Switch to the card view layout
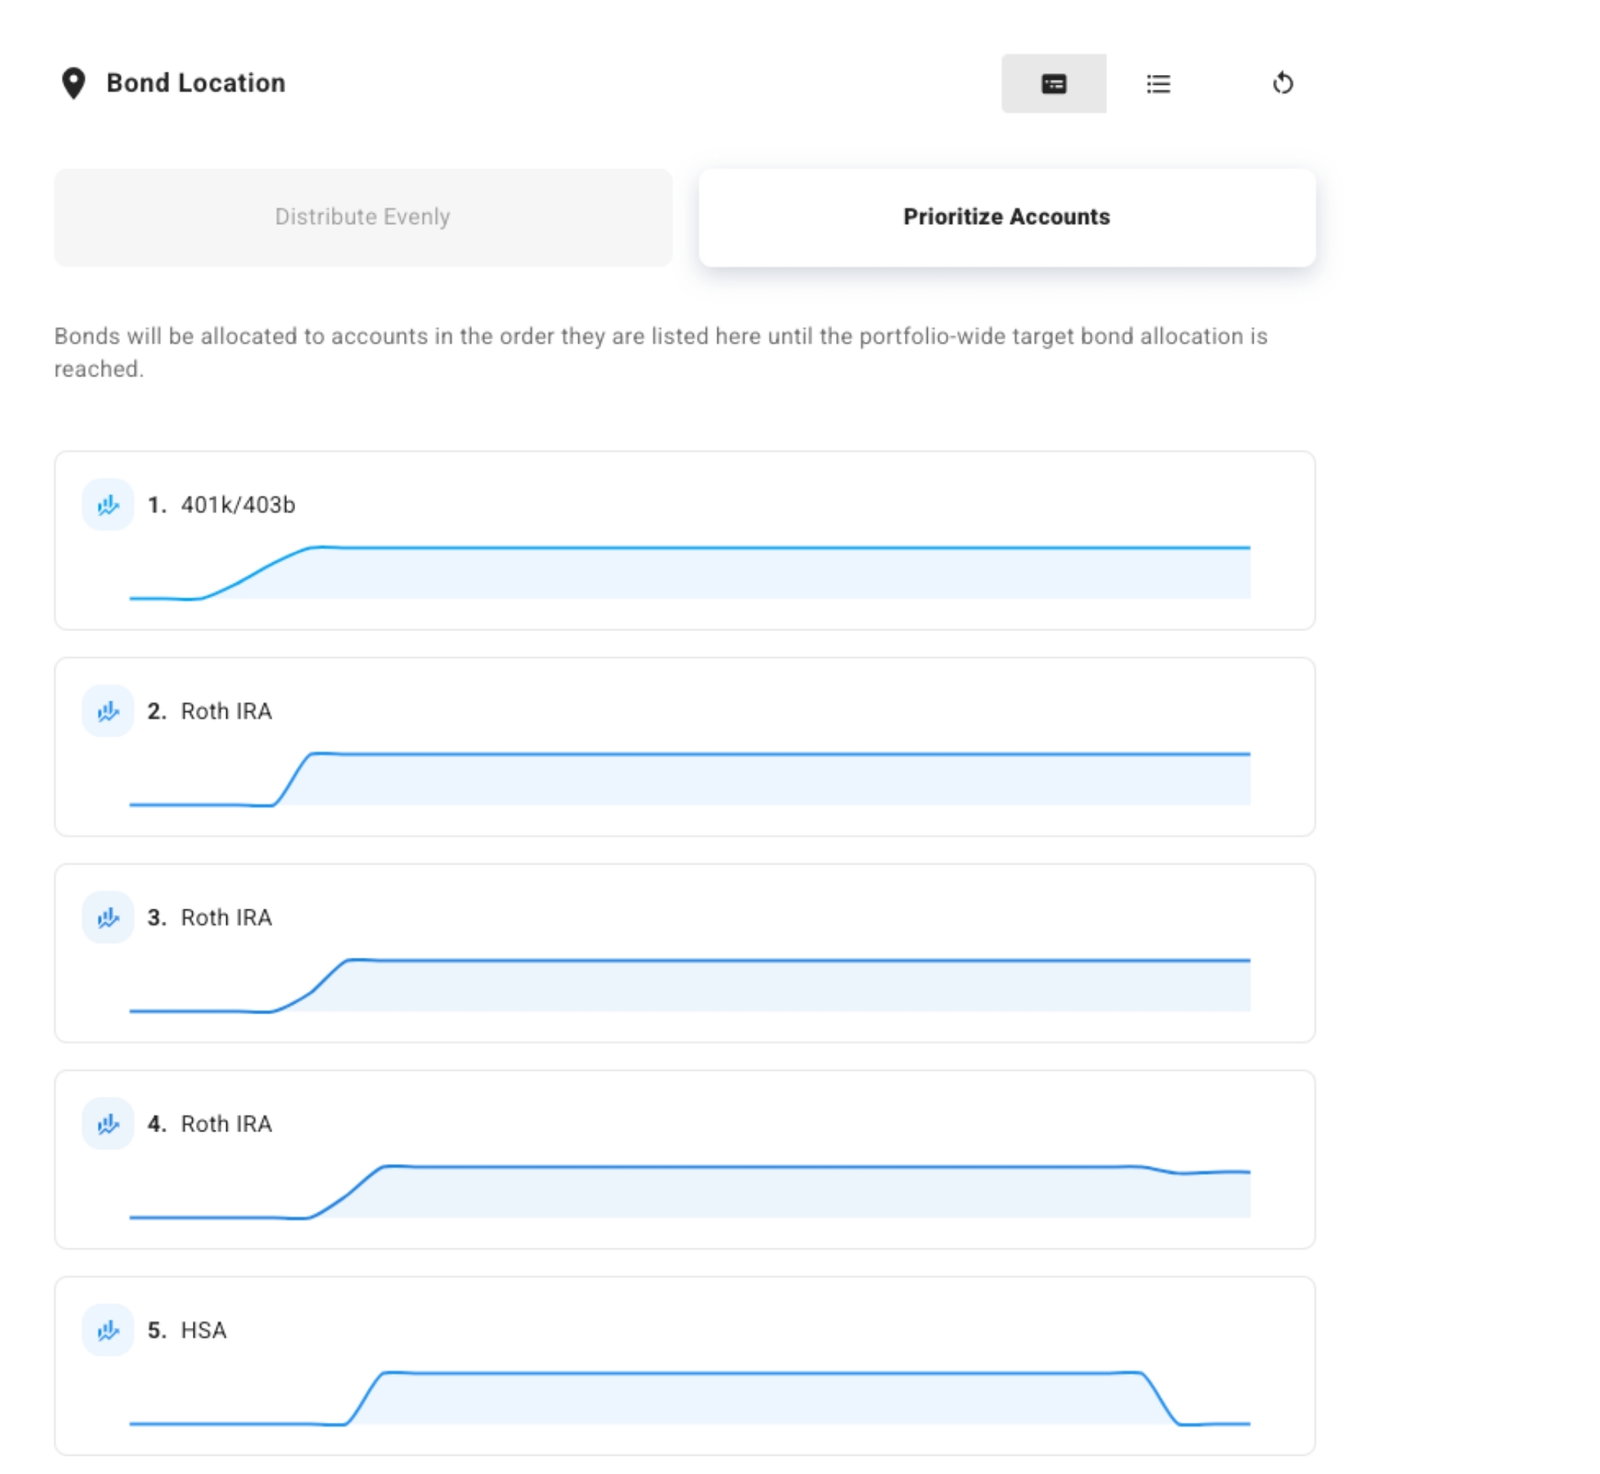The height and width of the screenshot is (1474, 1600). click(x=1053, y=84)
